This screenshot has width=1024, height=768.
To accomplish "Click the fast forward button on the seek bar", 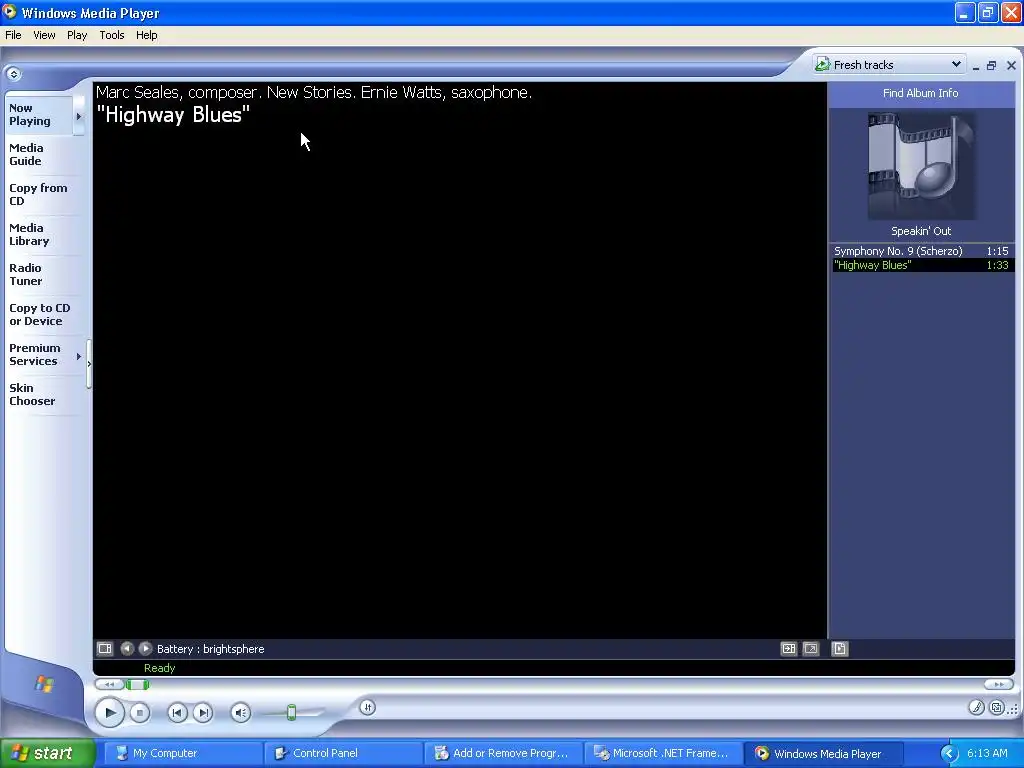I will click(999, 684).
